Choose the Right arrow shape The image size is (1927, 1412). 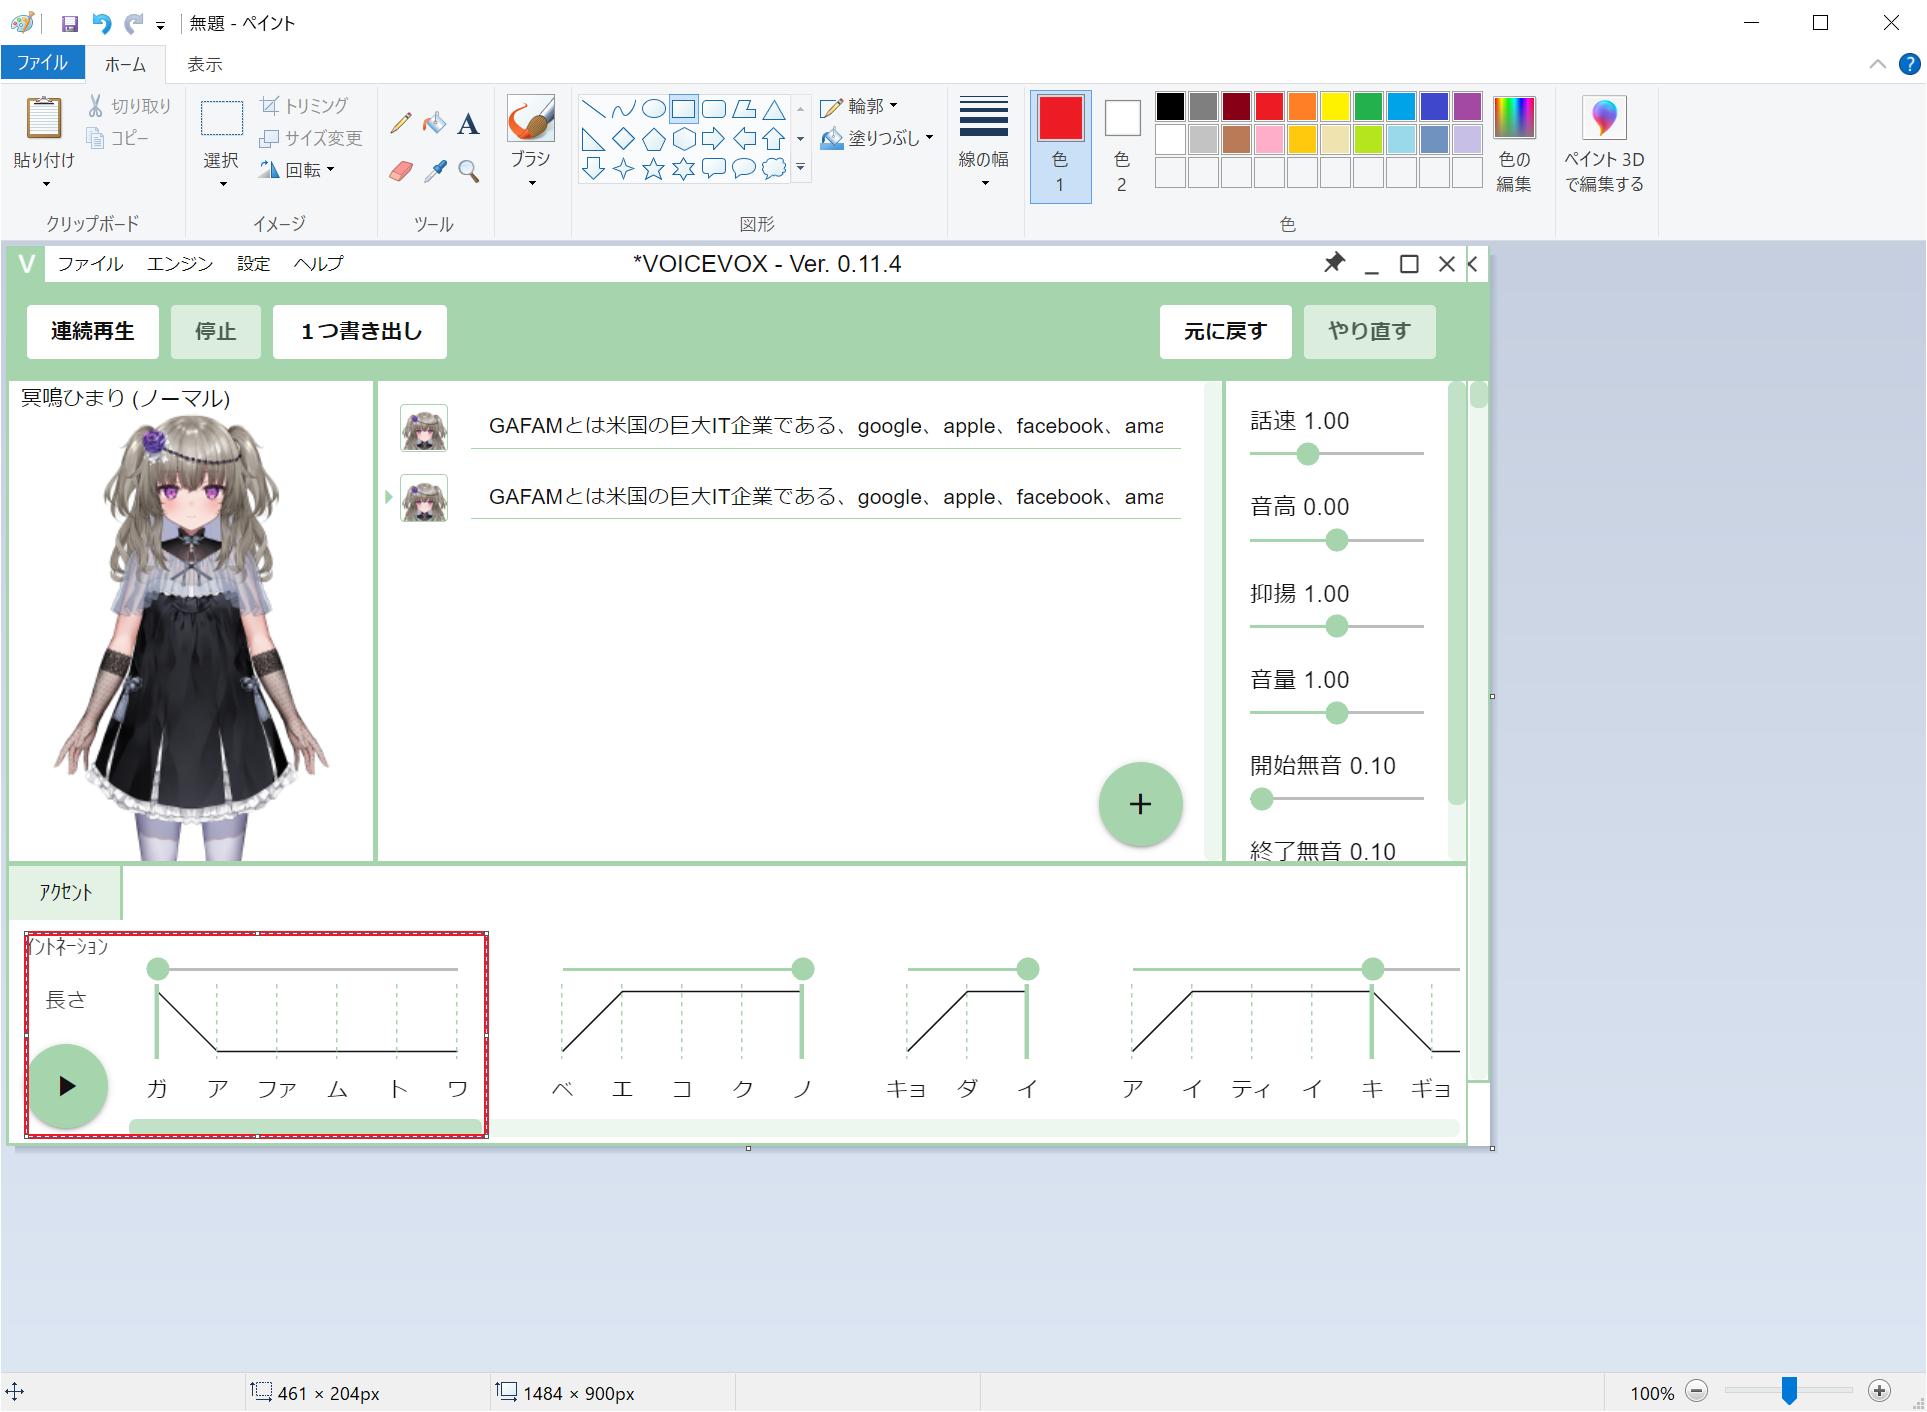pyautogui.click(x=713, y=139)
